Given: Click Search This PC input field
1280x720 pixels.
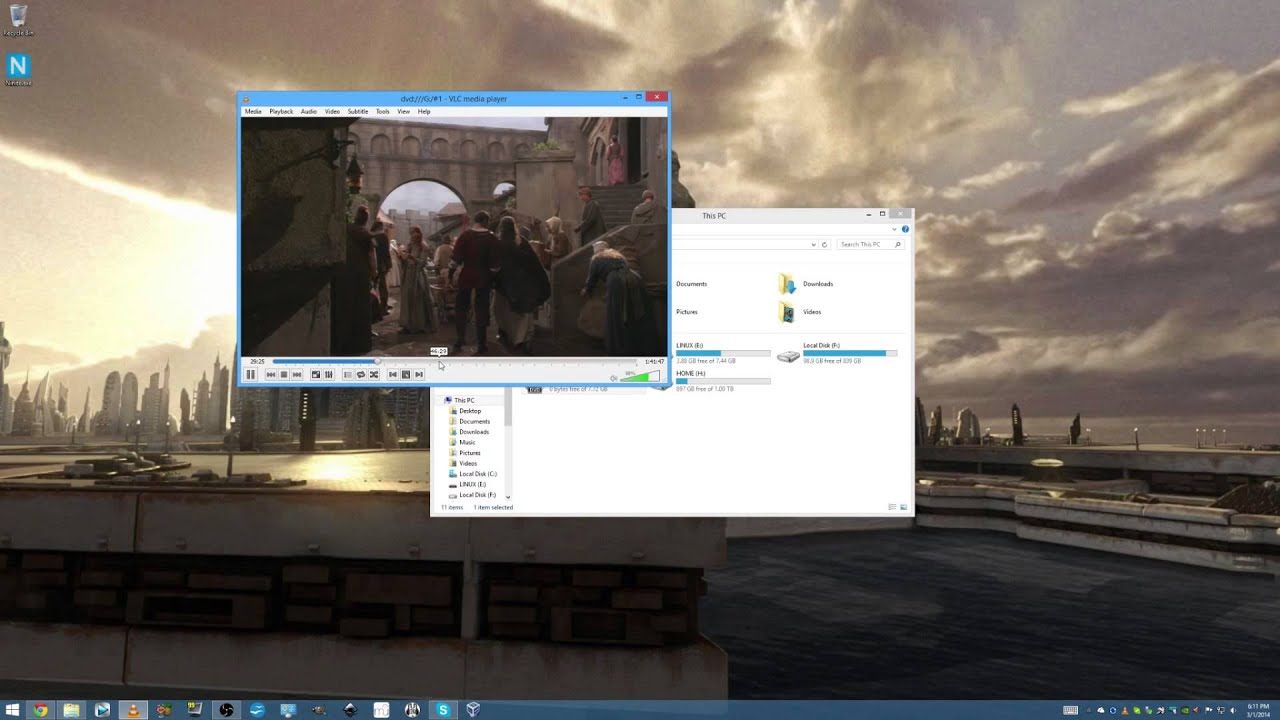Looking at the screenshot, I should click(871, 244).
